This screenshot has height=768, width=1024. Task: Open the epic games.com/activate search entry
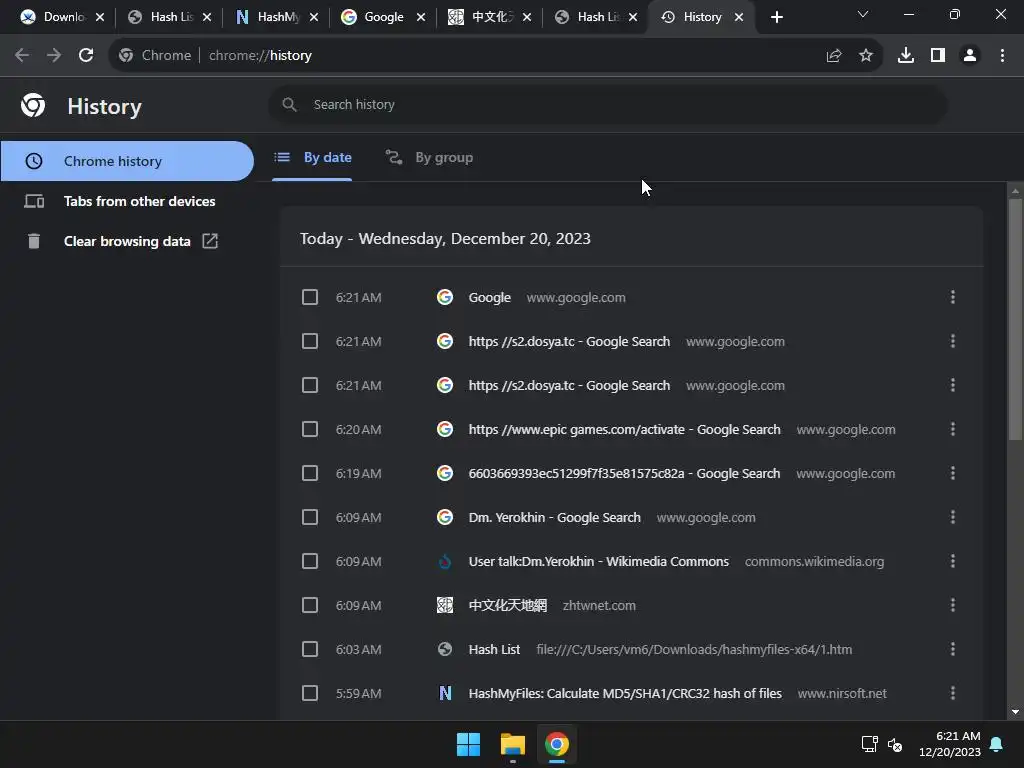624,429
